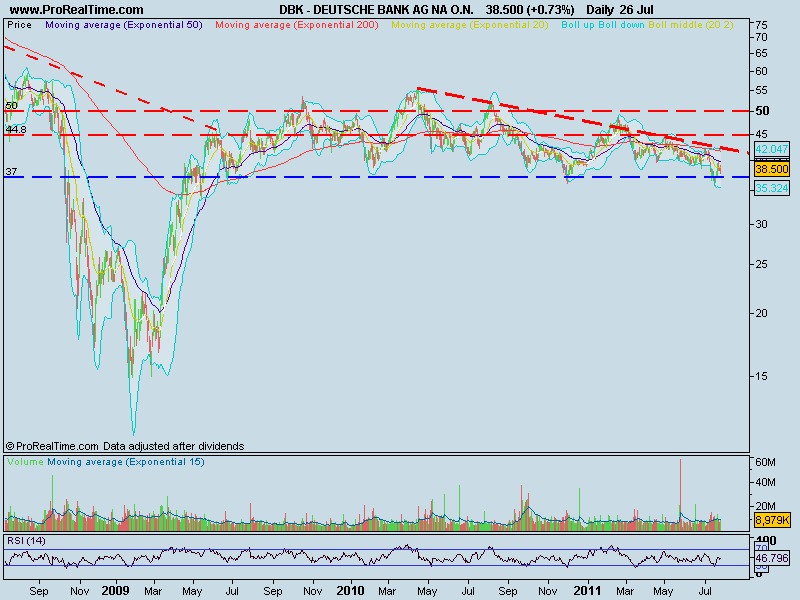Select Moving average (Exponential 20) legend
800x600 pixels.
(x=469, y=24)
